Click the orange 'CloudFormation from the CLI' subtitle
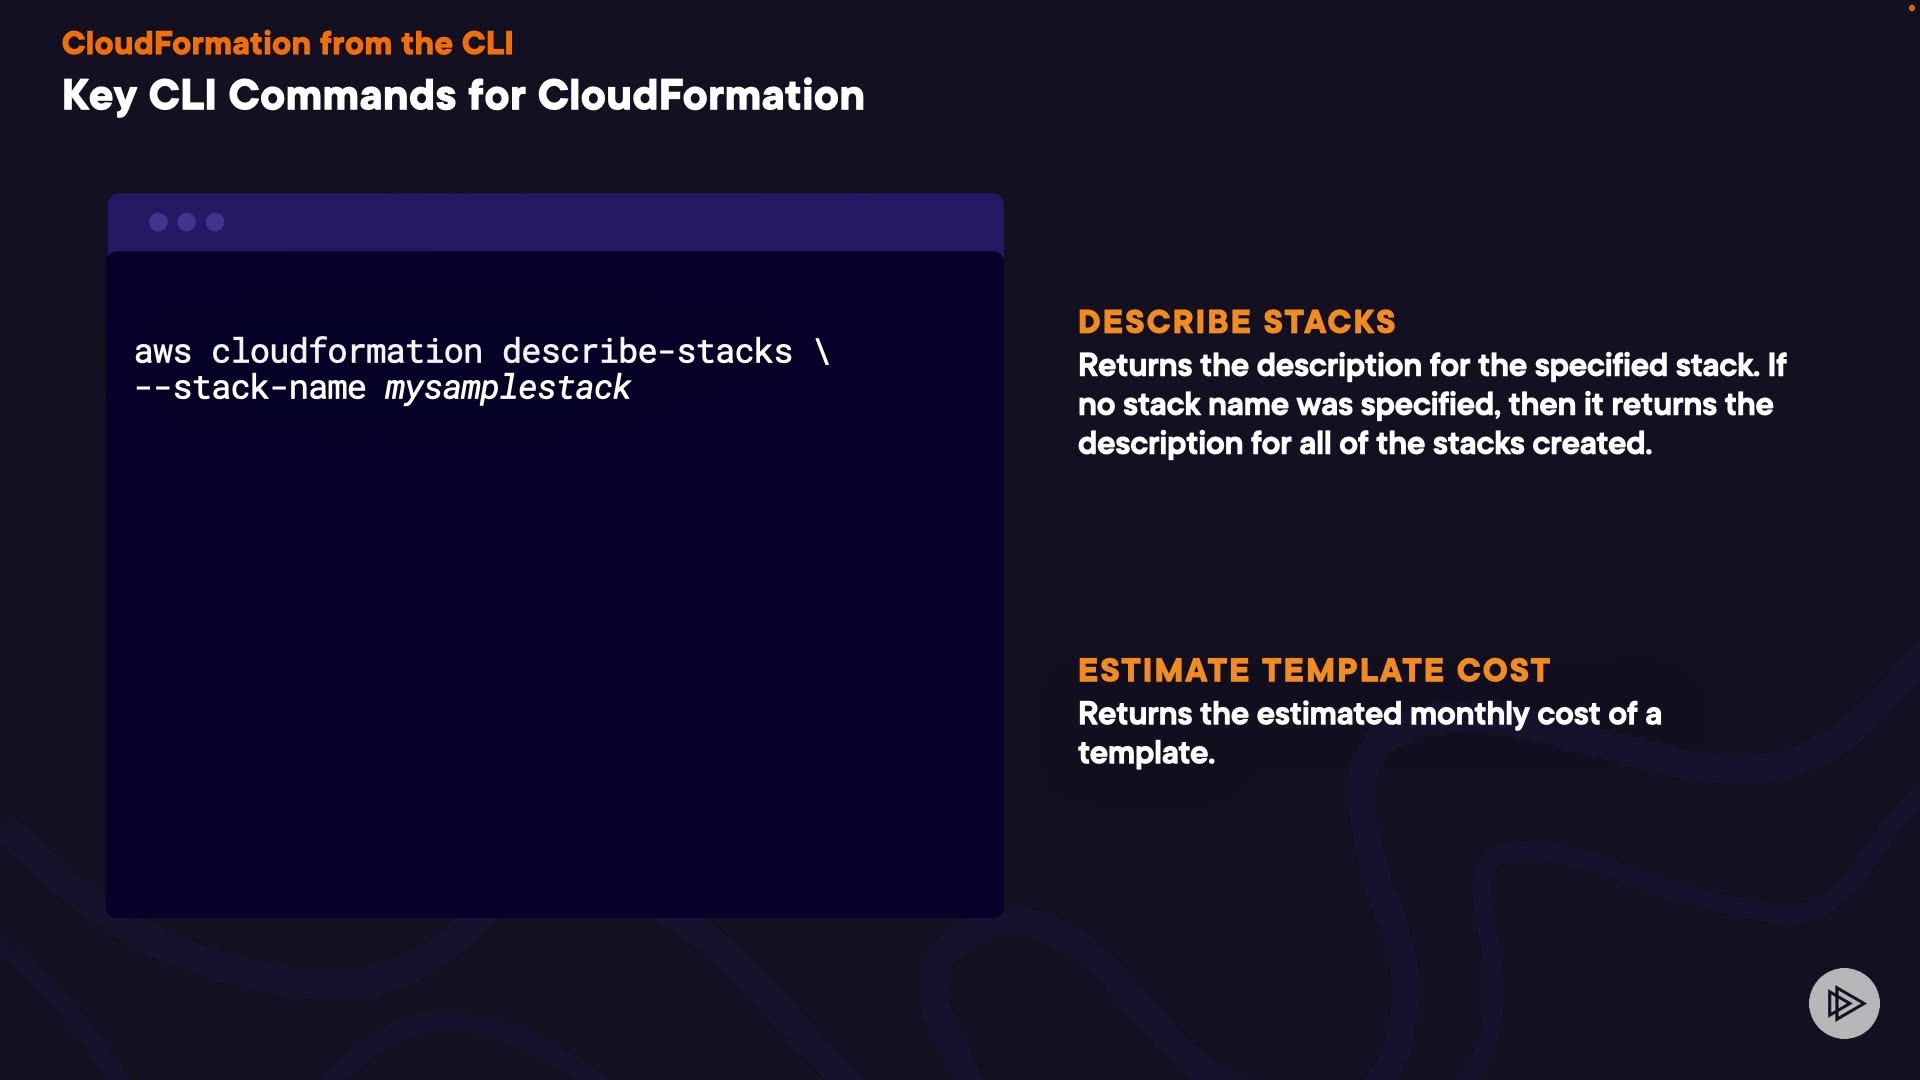This screenshot has height=1080, width=1920. pos(287,43)
